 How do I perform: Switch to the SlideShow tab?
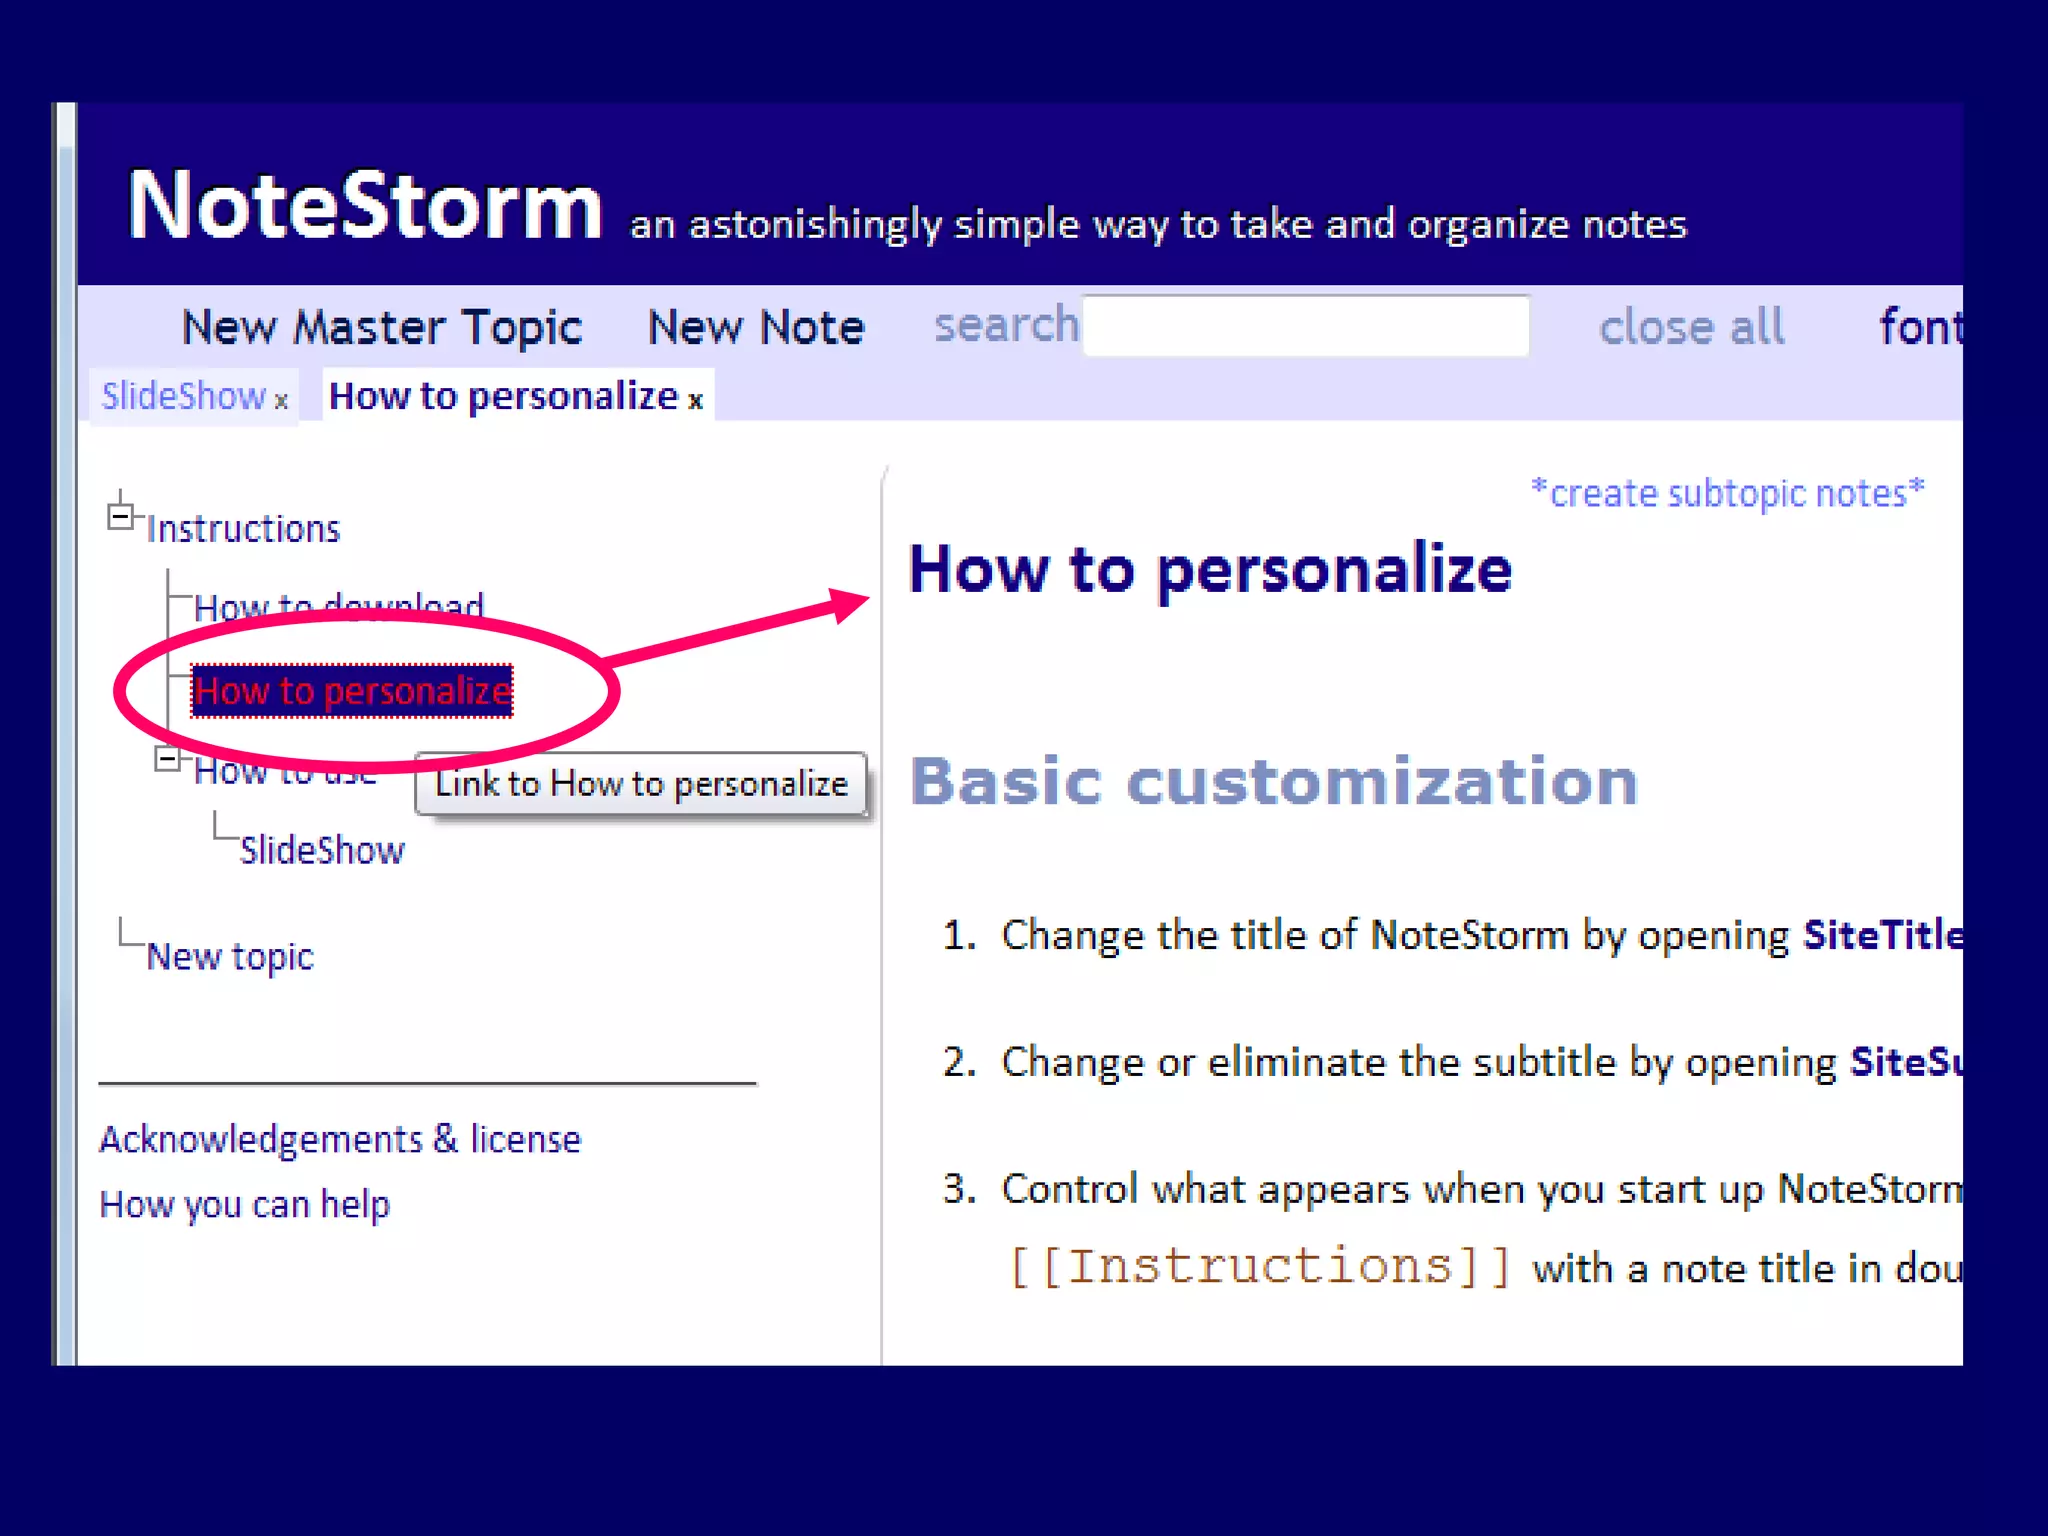point(183,396)
